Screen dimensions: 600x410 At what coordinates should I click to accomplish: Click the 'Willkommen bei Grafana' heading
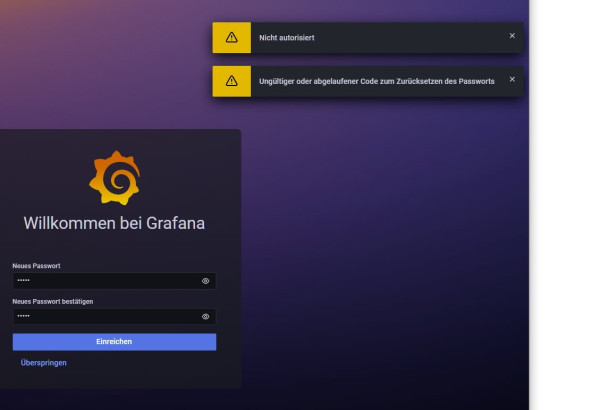[114, 223]
